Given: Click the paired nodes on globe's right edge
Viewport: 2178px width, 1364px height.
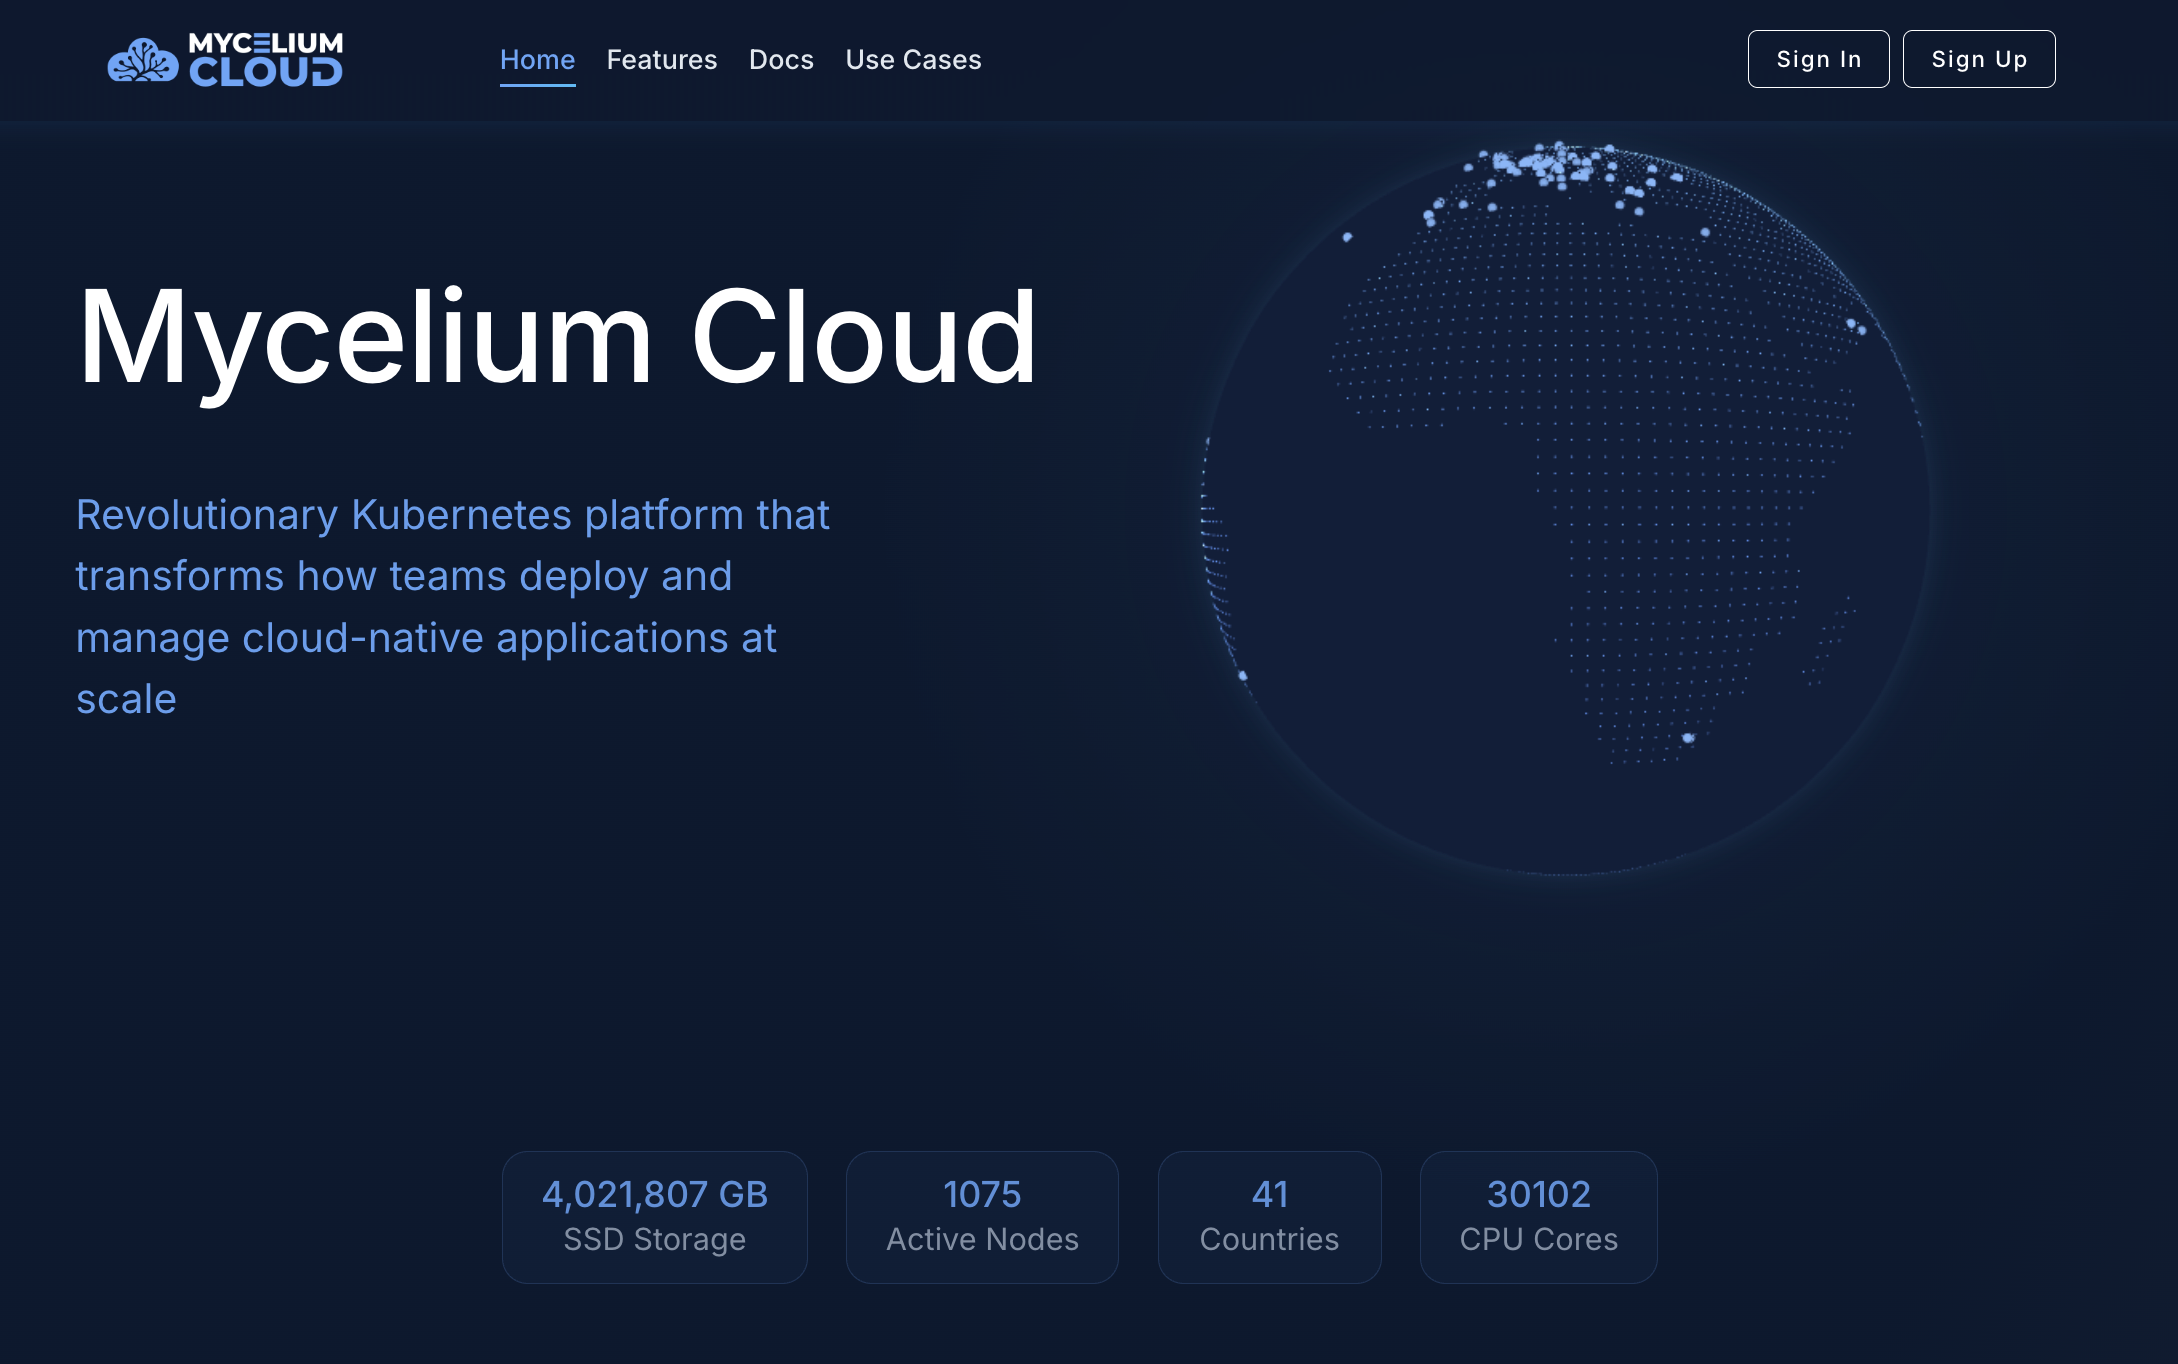Looking at the screenshot, I should pyautogui.click(x=1855, y=326).
